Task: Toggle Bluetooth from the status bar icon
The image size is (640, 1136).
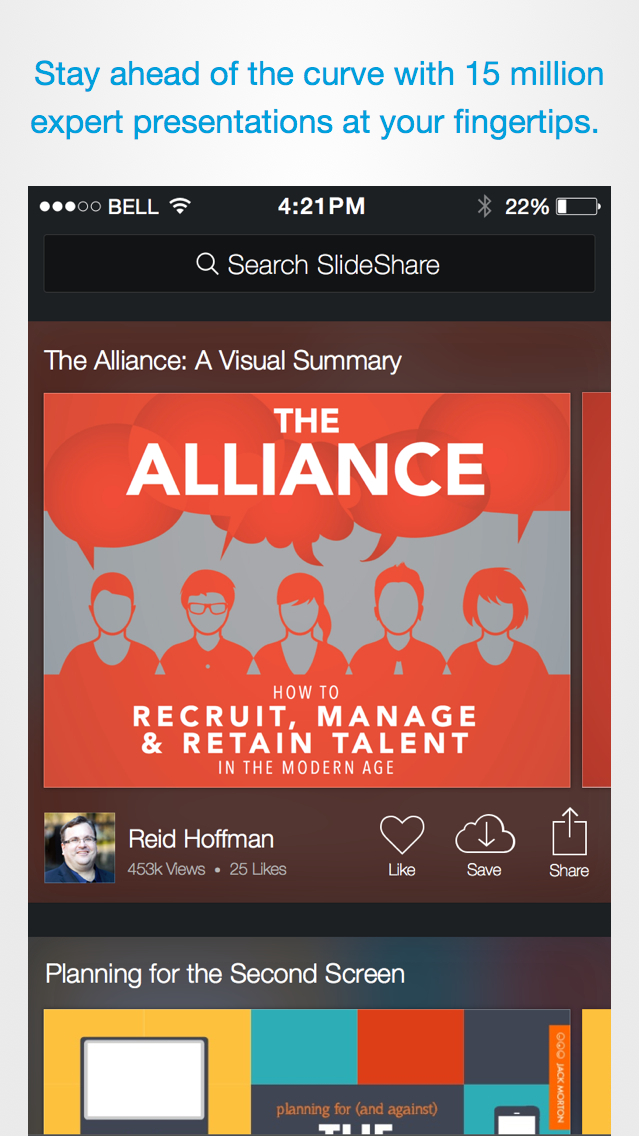Action: (485, 206)
